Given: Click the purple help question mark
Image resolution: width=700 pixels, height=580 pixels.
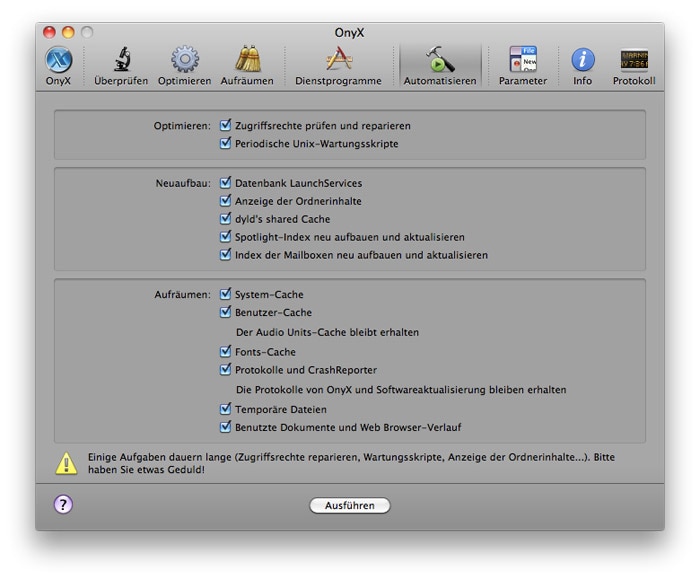Looking at the screenshot, I should (x=63, y=505).
